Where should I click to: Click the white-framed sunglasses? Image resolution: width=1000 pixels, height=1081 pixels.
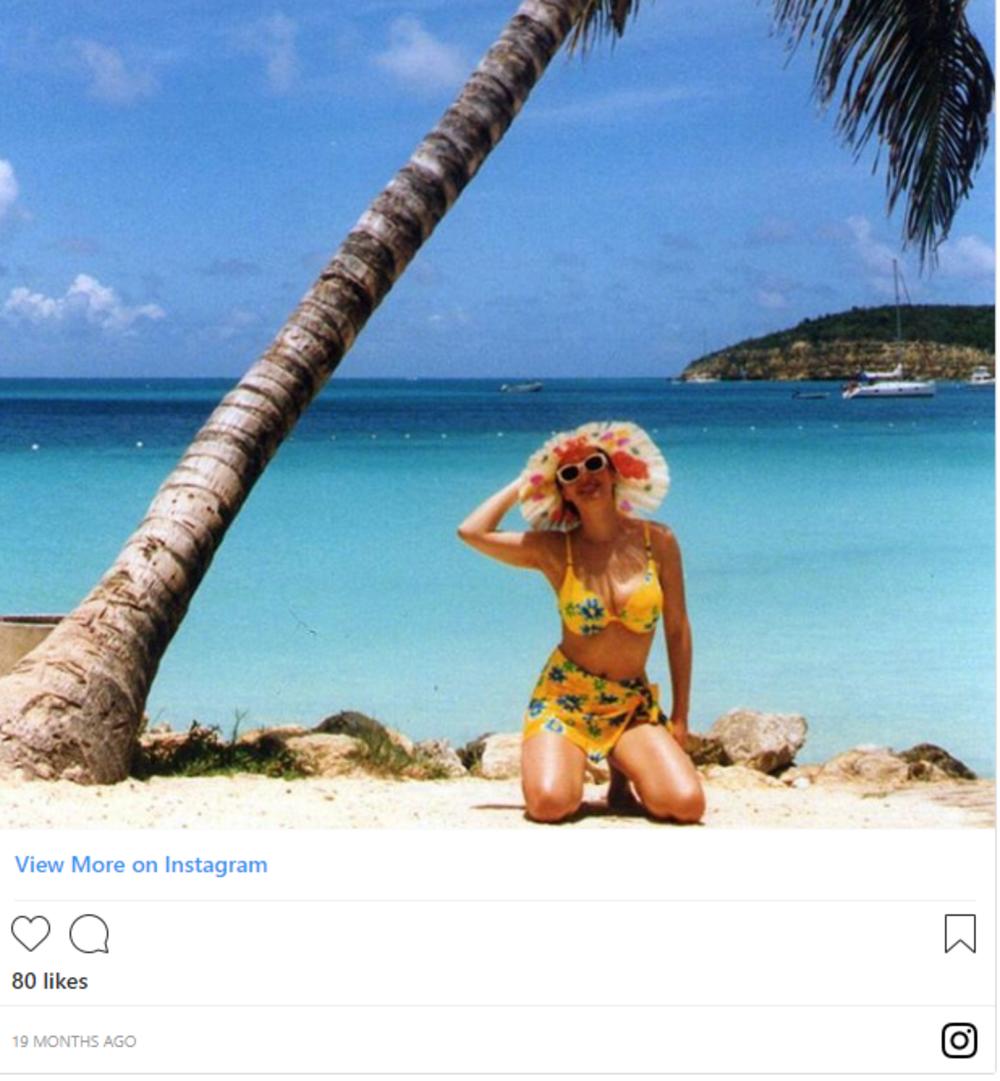point(581,467)
